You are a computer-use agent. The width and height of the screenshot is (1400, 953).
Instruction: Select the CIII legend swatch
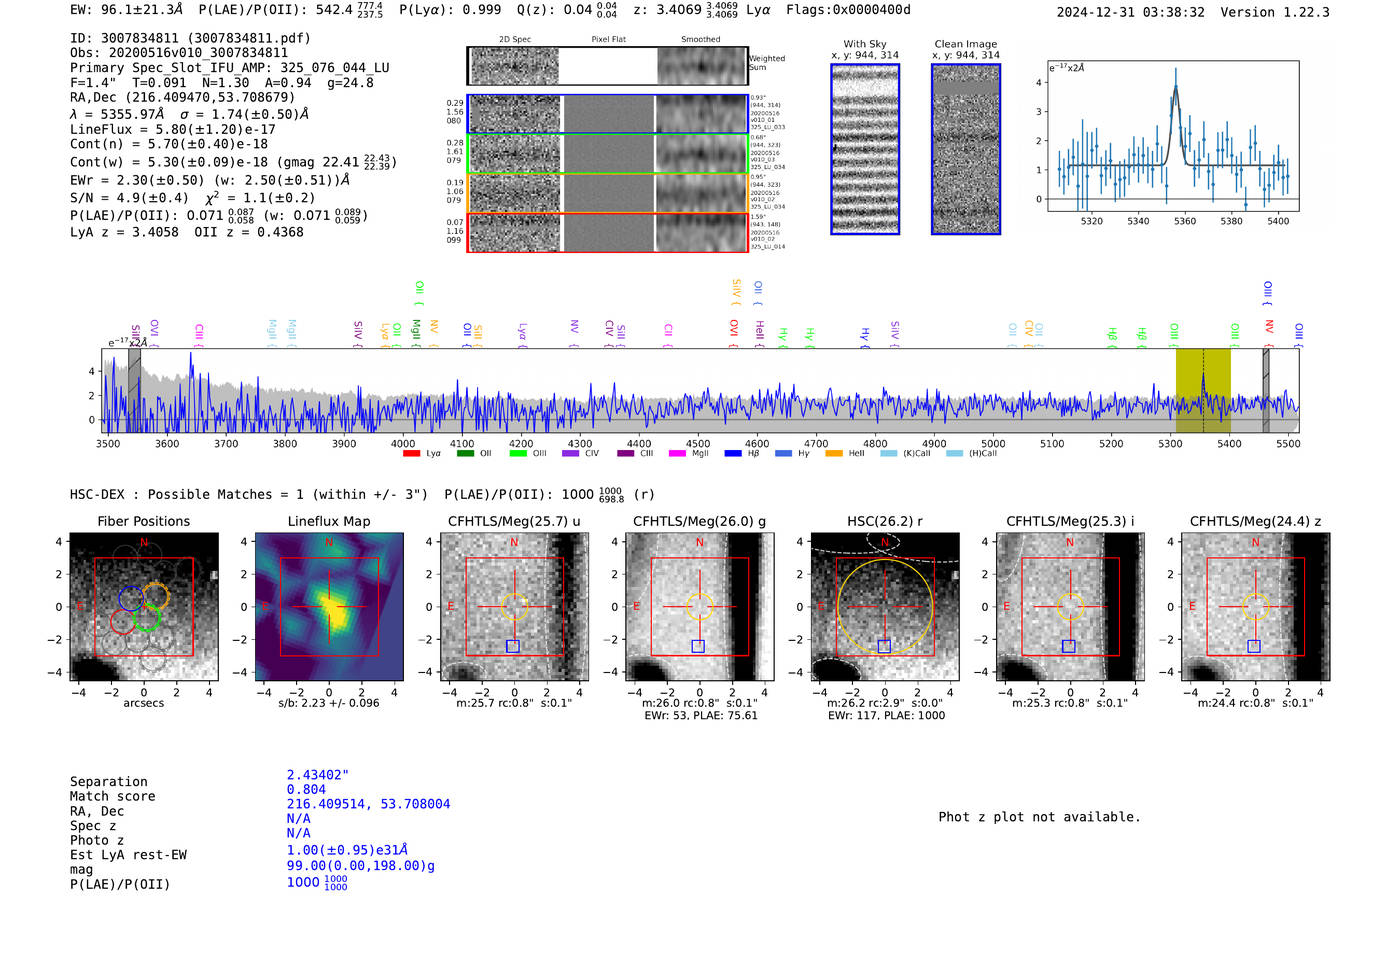coord(625,454)
